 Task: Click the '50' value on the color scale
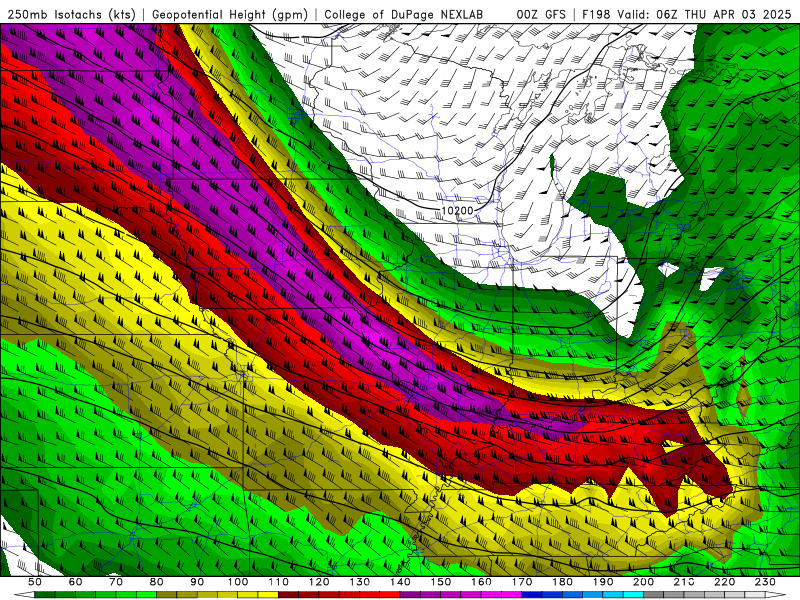coord(35,582)
